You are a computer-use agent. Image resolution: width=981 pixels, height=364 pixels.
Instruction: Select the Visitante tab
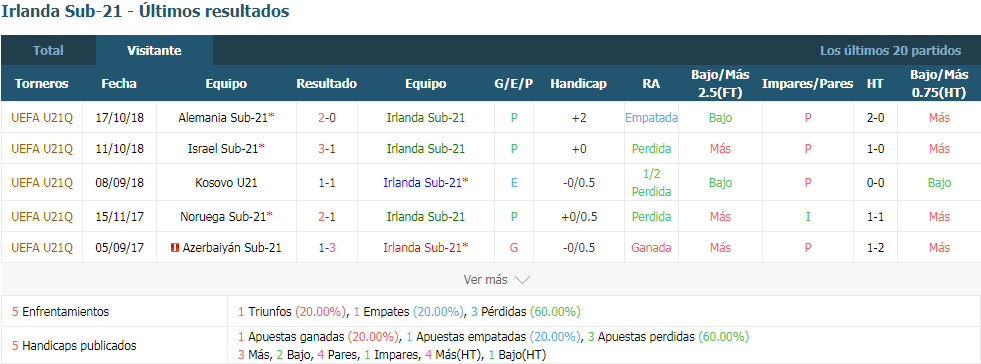154,51
